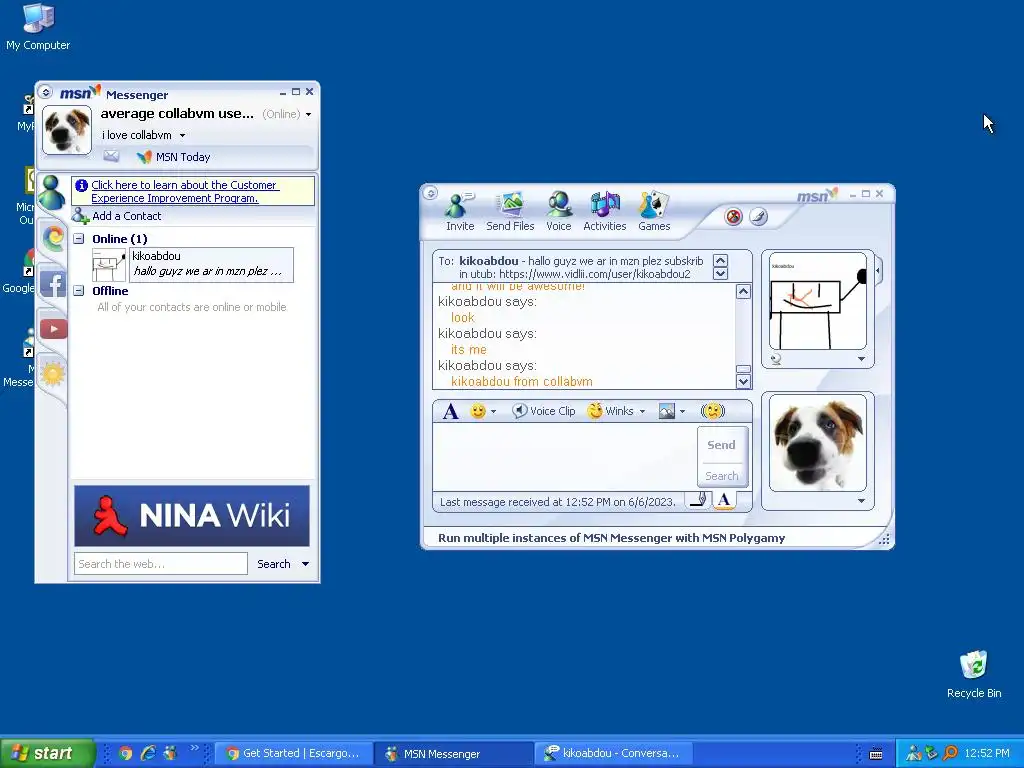
Task: Open the color scheme paintbrush icon
Action: 758,217
